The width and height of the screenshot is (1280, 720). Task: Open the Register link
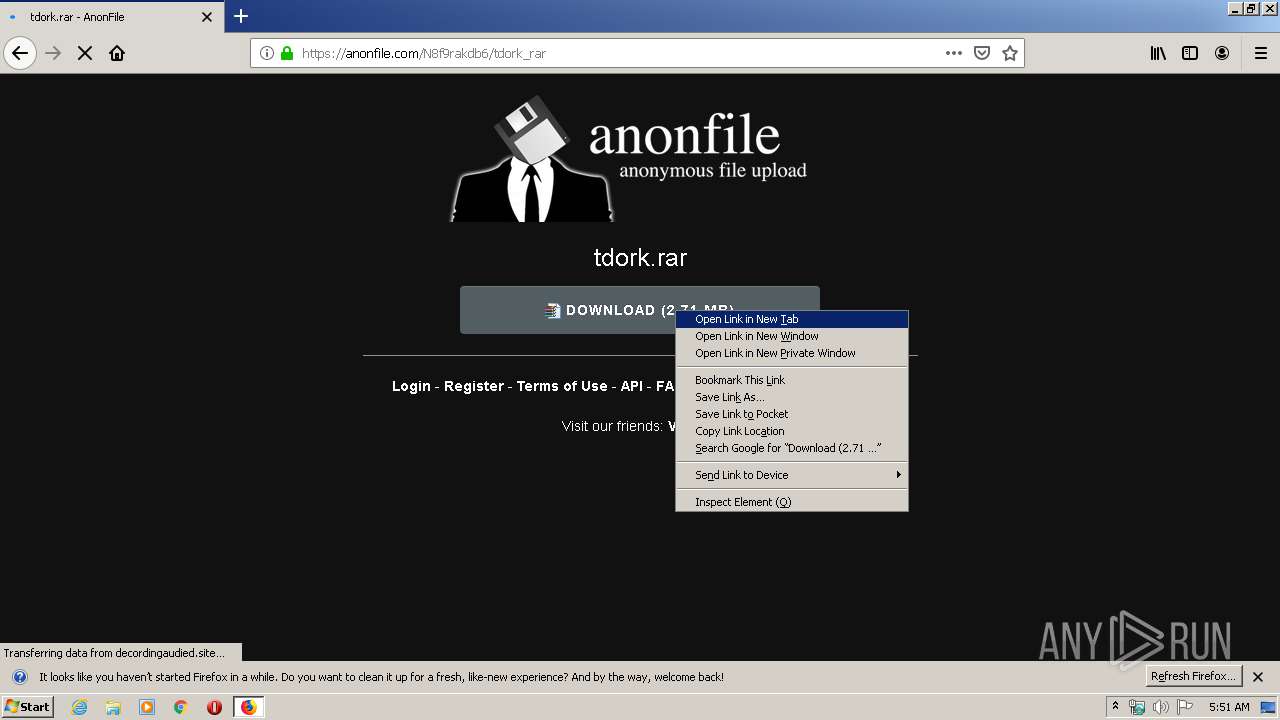pos(474,386)
